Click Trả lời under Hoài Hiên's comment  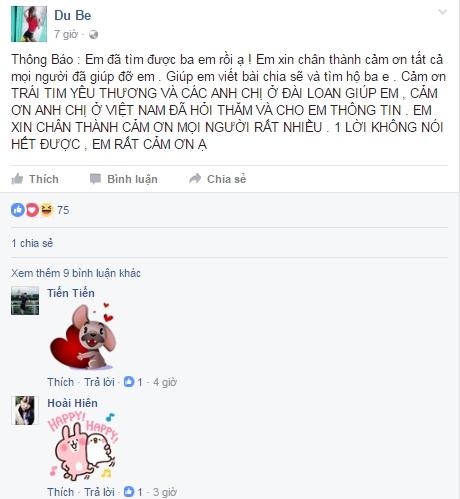99,492
